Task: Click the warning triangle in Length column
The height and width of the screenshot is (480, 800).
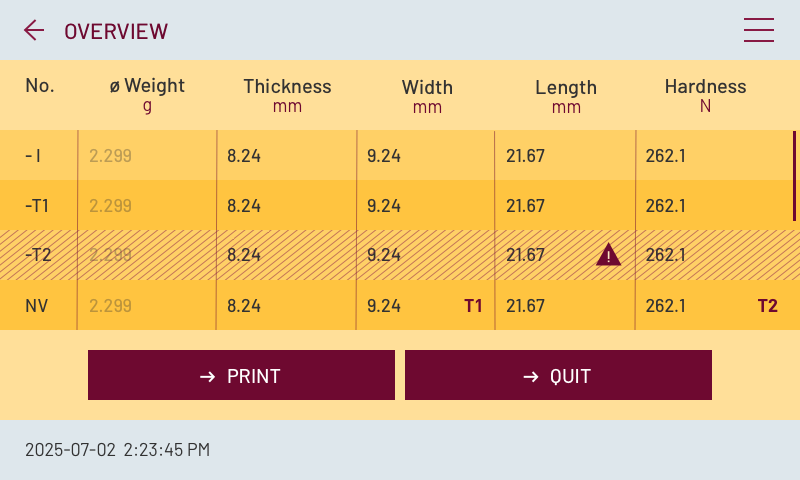Action: tap(608, 255)
